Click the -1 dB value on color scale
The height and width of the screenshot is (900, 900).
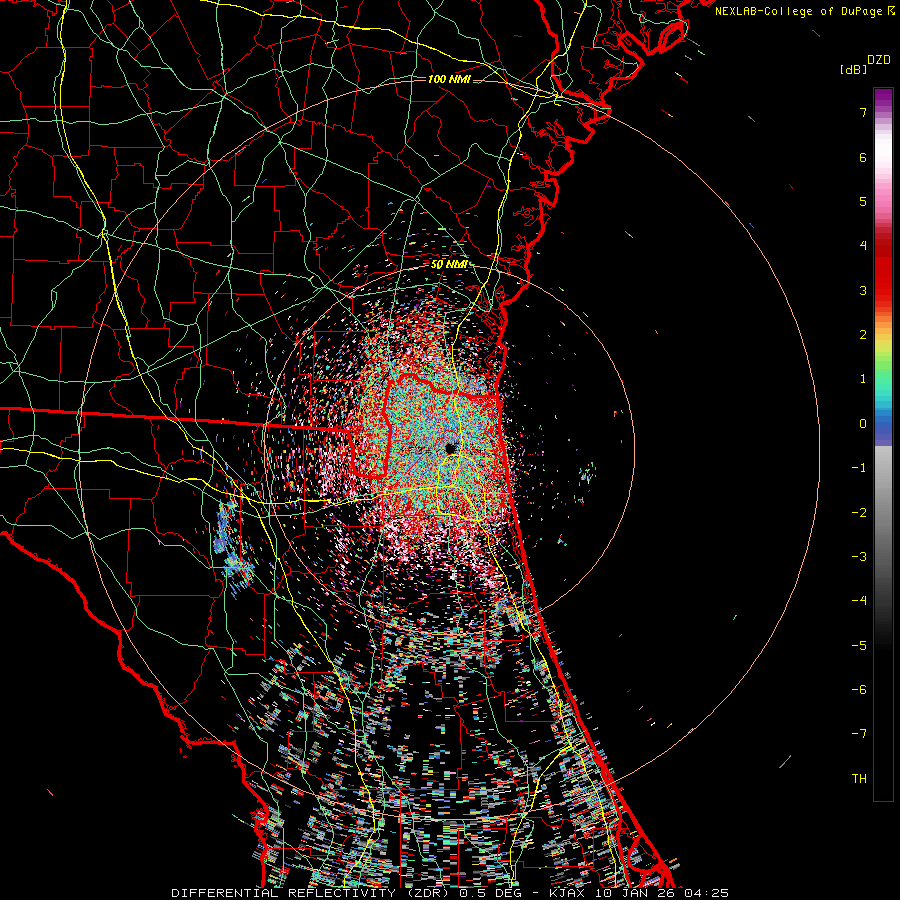tap(859, 468)
